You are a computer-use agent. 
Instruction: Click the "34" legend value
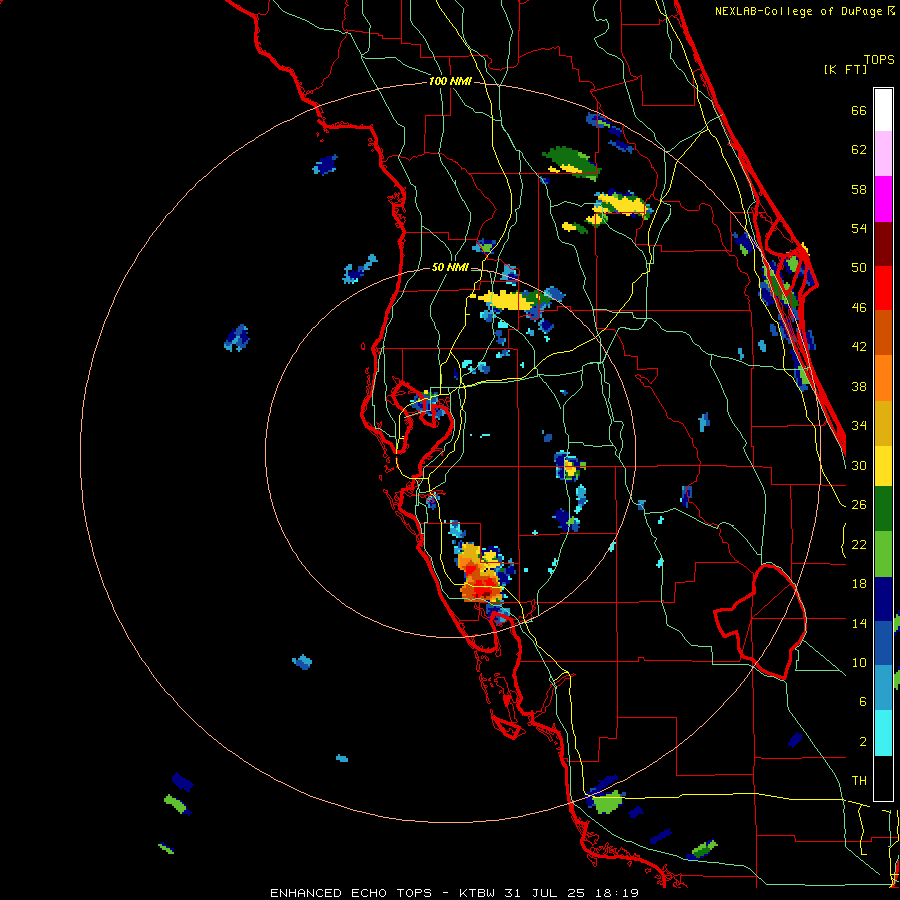859,426
